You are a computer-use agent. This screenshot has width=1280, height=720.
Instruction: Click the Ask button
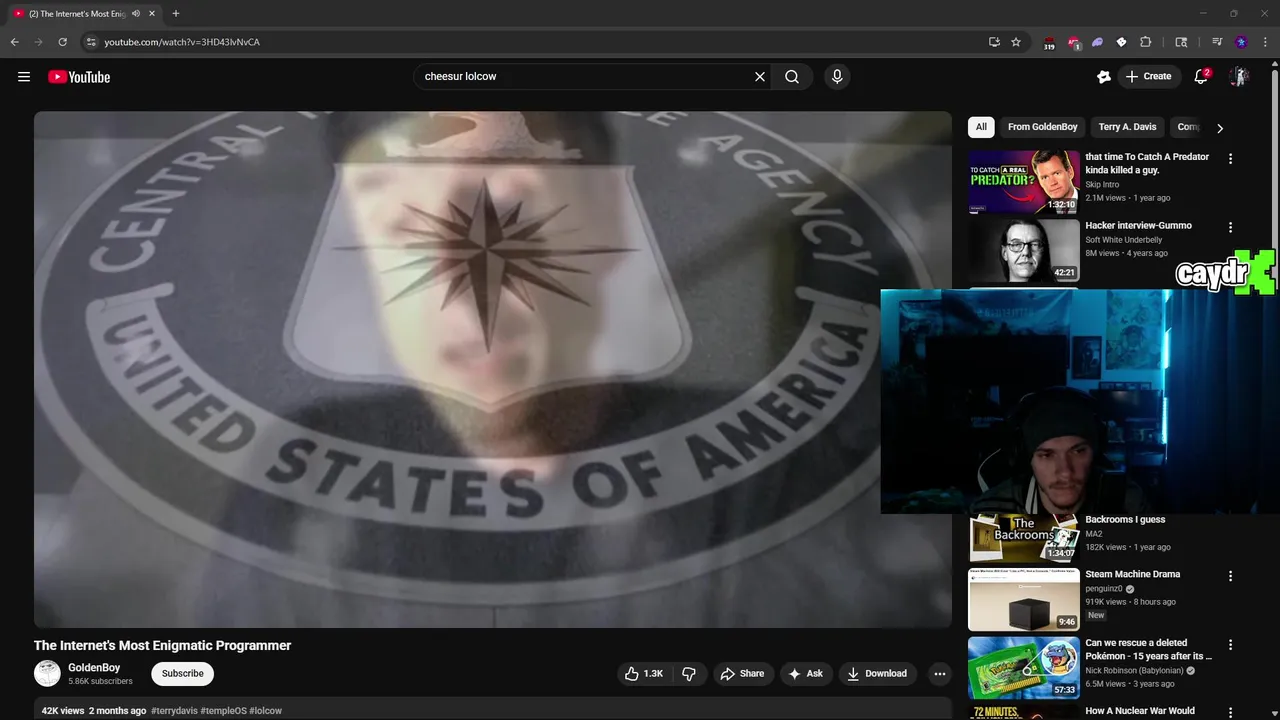(806, 674)
